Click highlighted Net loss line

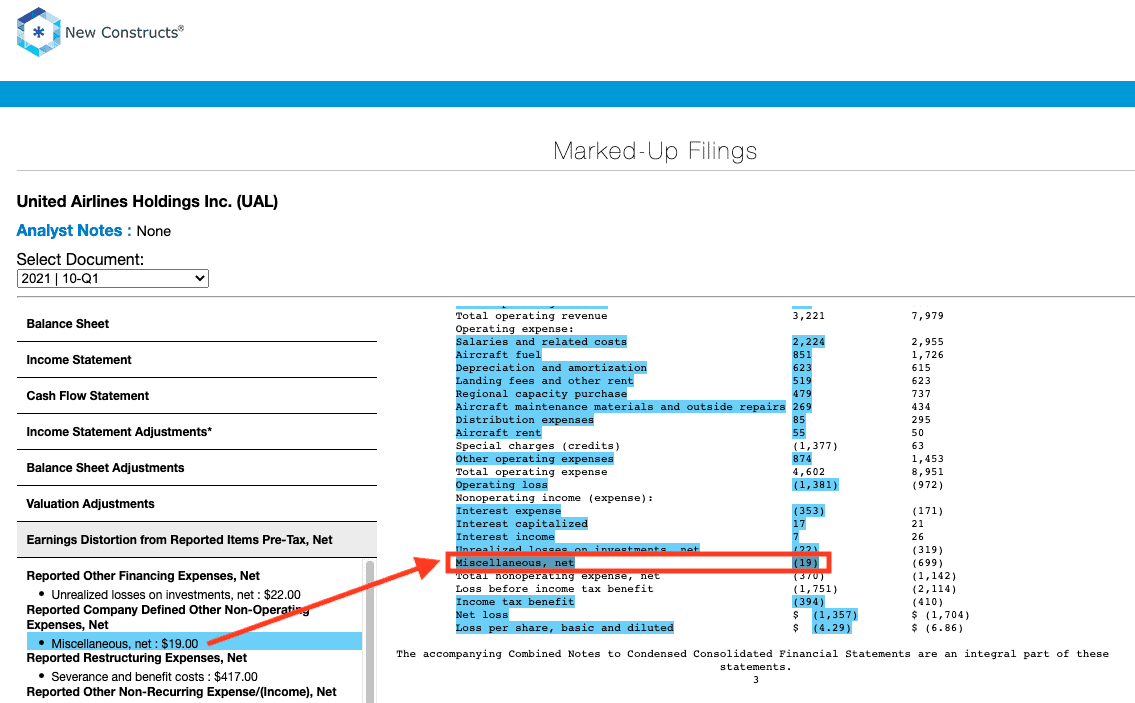(481, 615)
